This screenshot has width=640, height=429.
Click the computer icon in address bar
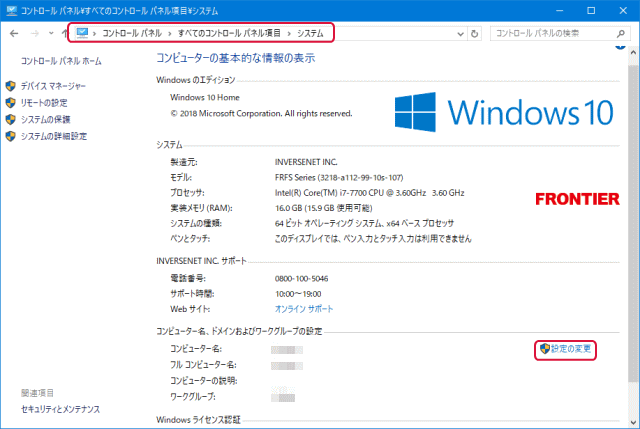pos(82,33)
